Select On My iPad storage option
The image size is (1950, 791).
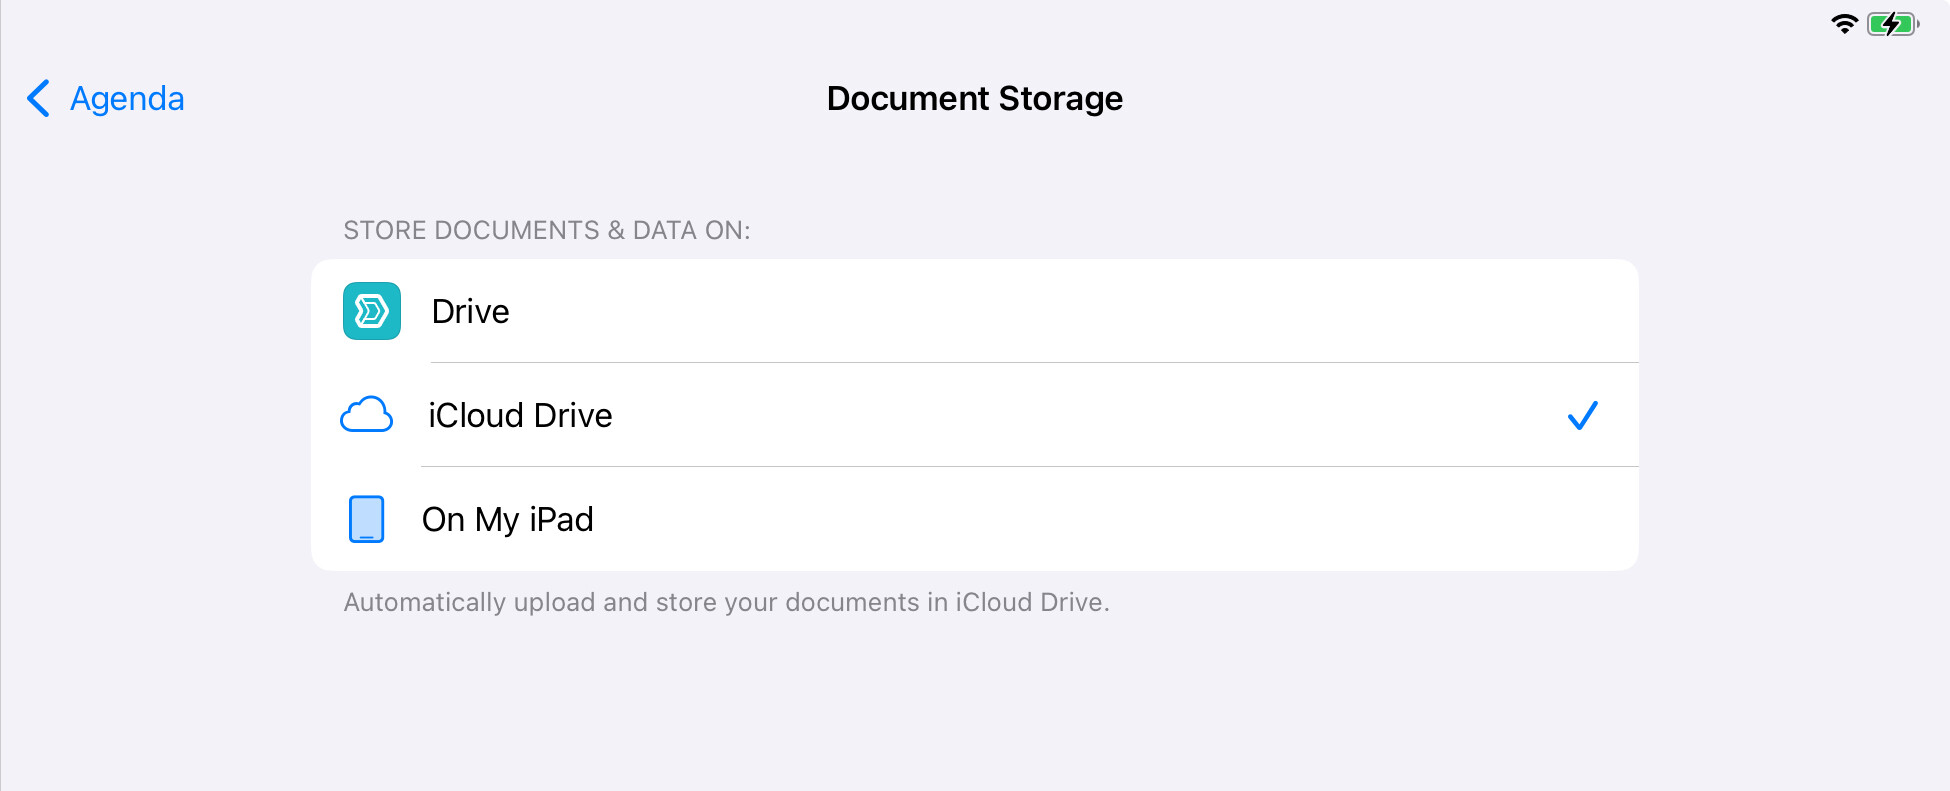coord(975,519)
